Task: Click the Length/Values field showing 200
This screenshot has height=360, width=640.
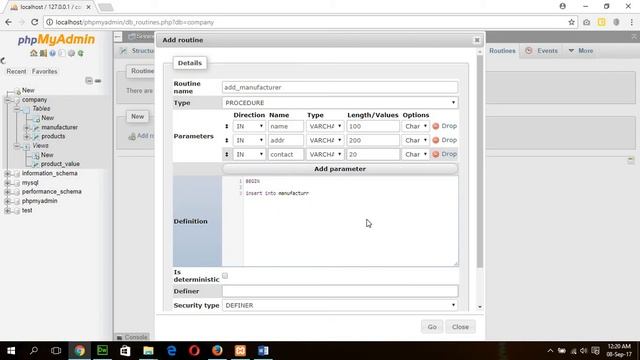Action: tap(373, 140)
